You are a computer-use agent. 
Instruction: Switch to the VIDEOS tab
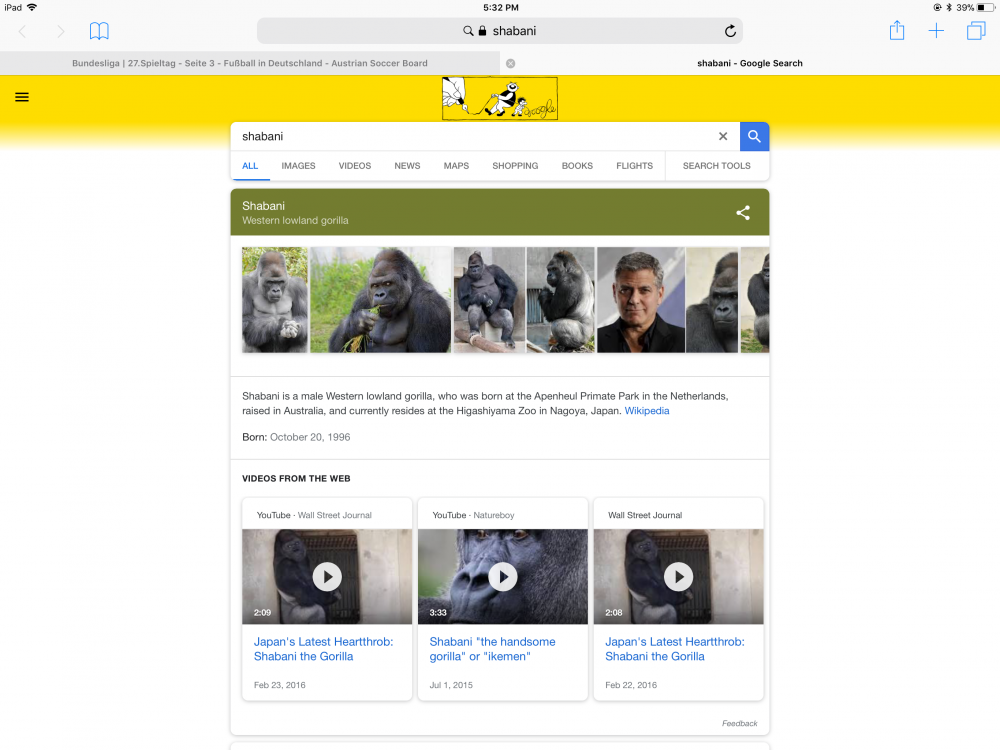[x=355, y=166]
